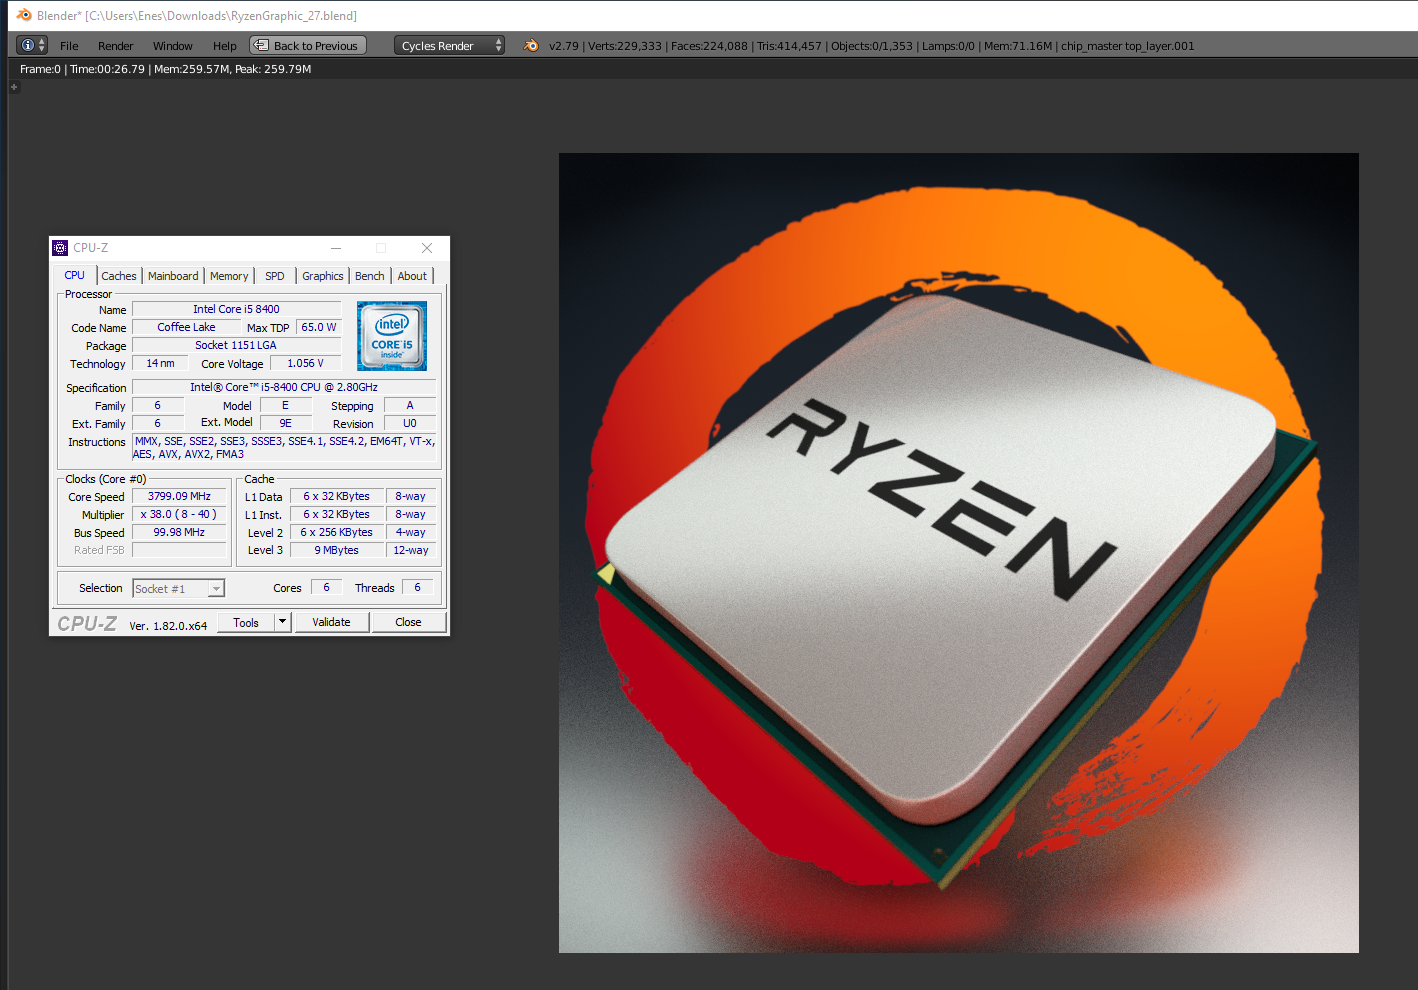Click the Verts:229,333 statistic in the header
The height and width of the screenshot is (990, 1418).
pos(625,46)
